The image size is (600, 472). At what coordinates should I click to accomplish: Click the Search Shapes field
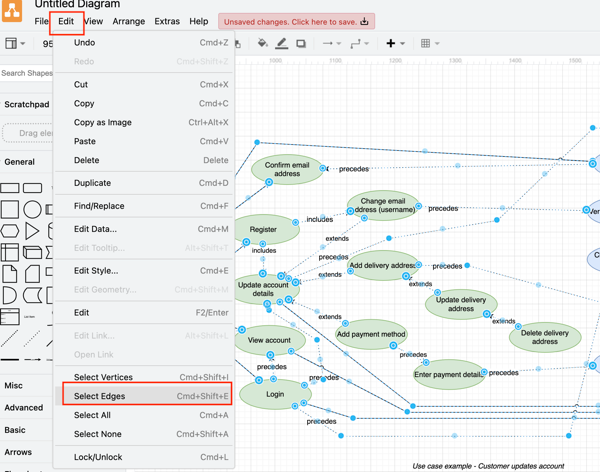(x=26, y=73)
